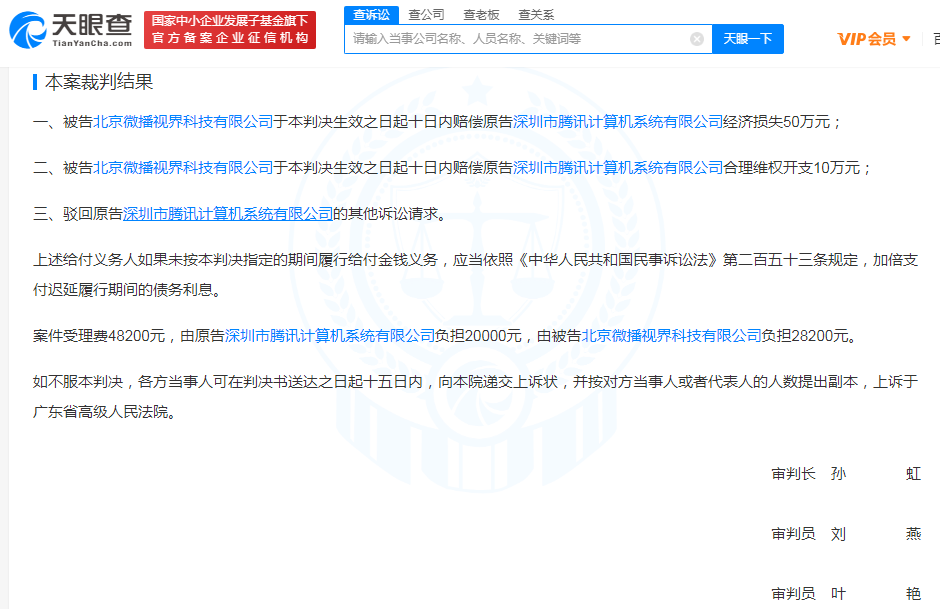Click the text 的其他诉讼请求
The image size is (940, 609).
tap(385, 214)
